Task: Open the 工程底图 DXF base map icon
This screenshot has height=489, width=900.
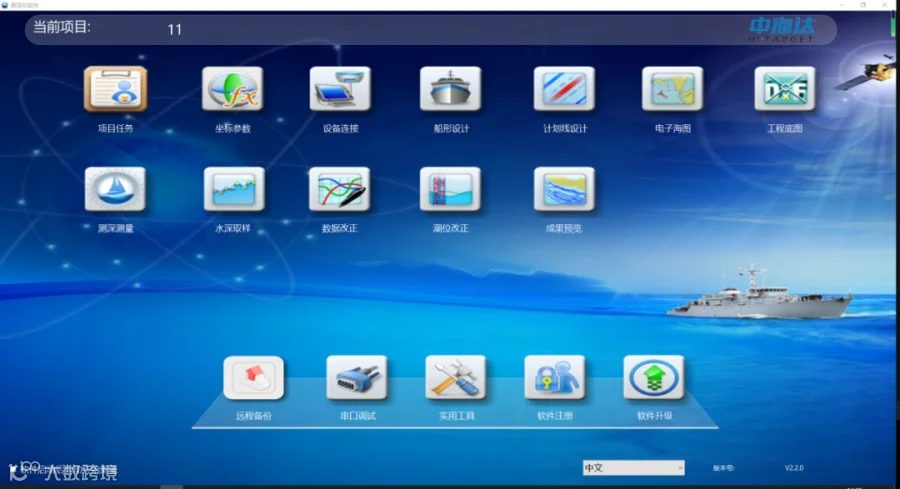Action: coord(785,89)
